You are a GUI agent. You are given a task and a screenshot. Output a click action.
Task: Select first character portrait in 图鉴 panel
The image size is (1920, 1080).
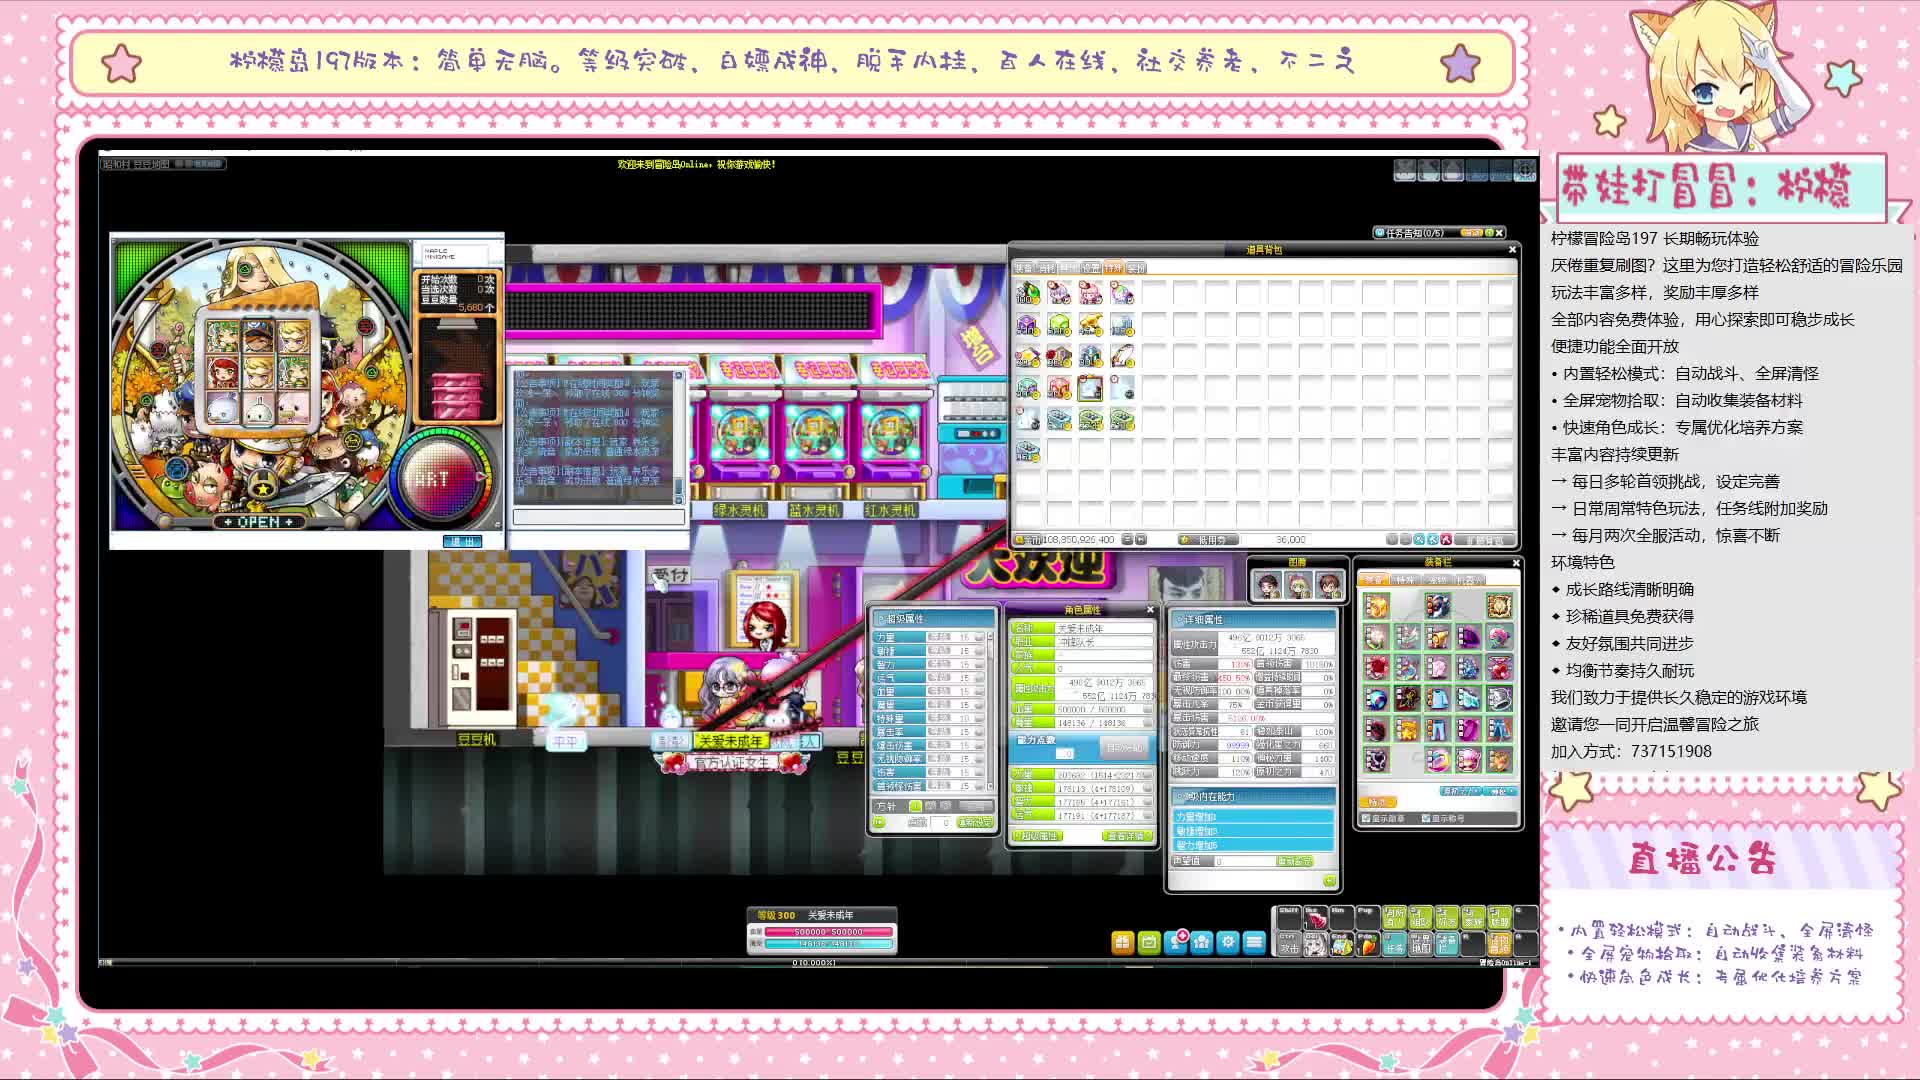(1268, 585)
